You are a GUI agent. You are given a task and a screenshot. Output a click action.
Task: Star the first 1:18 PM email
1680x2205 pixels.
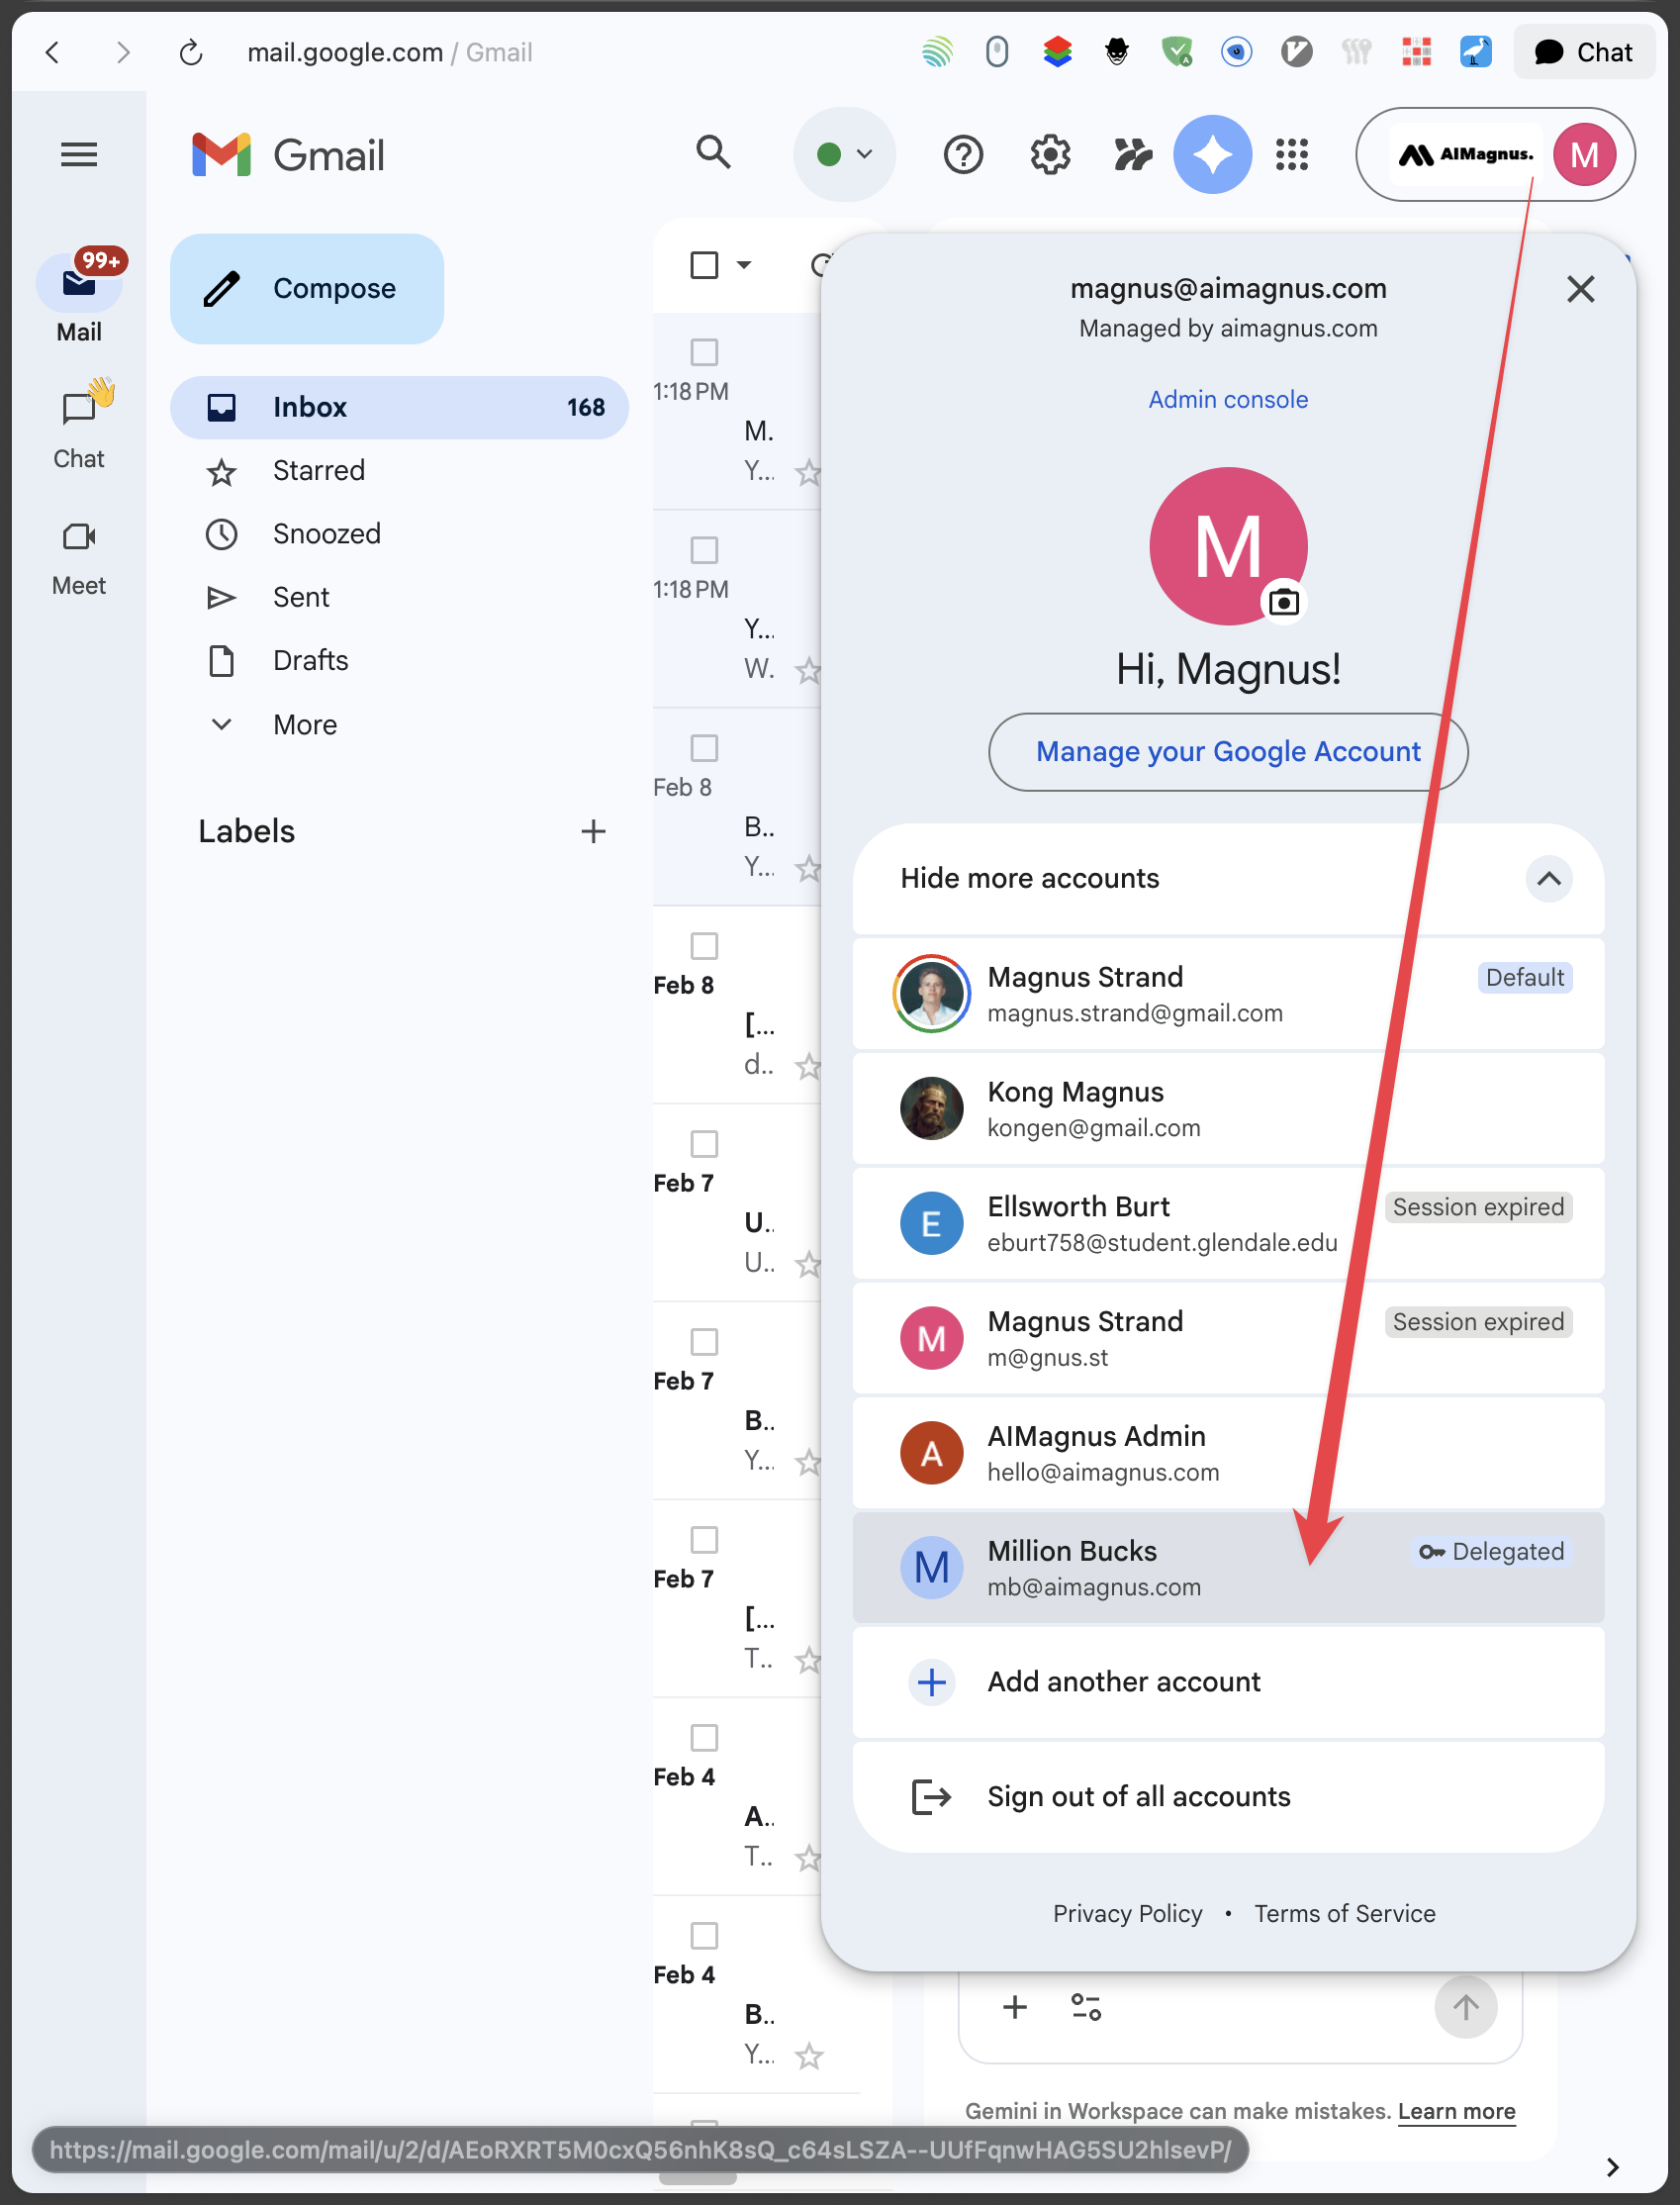tap(808, 472)
